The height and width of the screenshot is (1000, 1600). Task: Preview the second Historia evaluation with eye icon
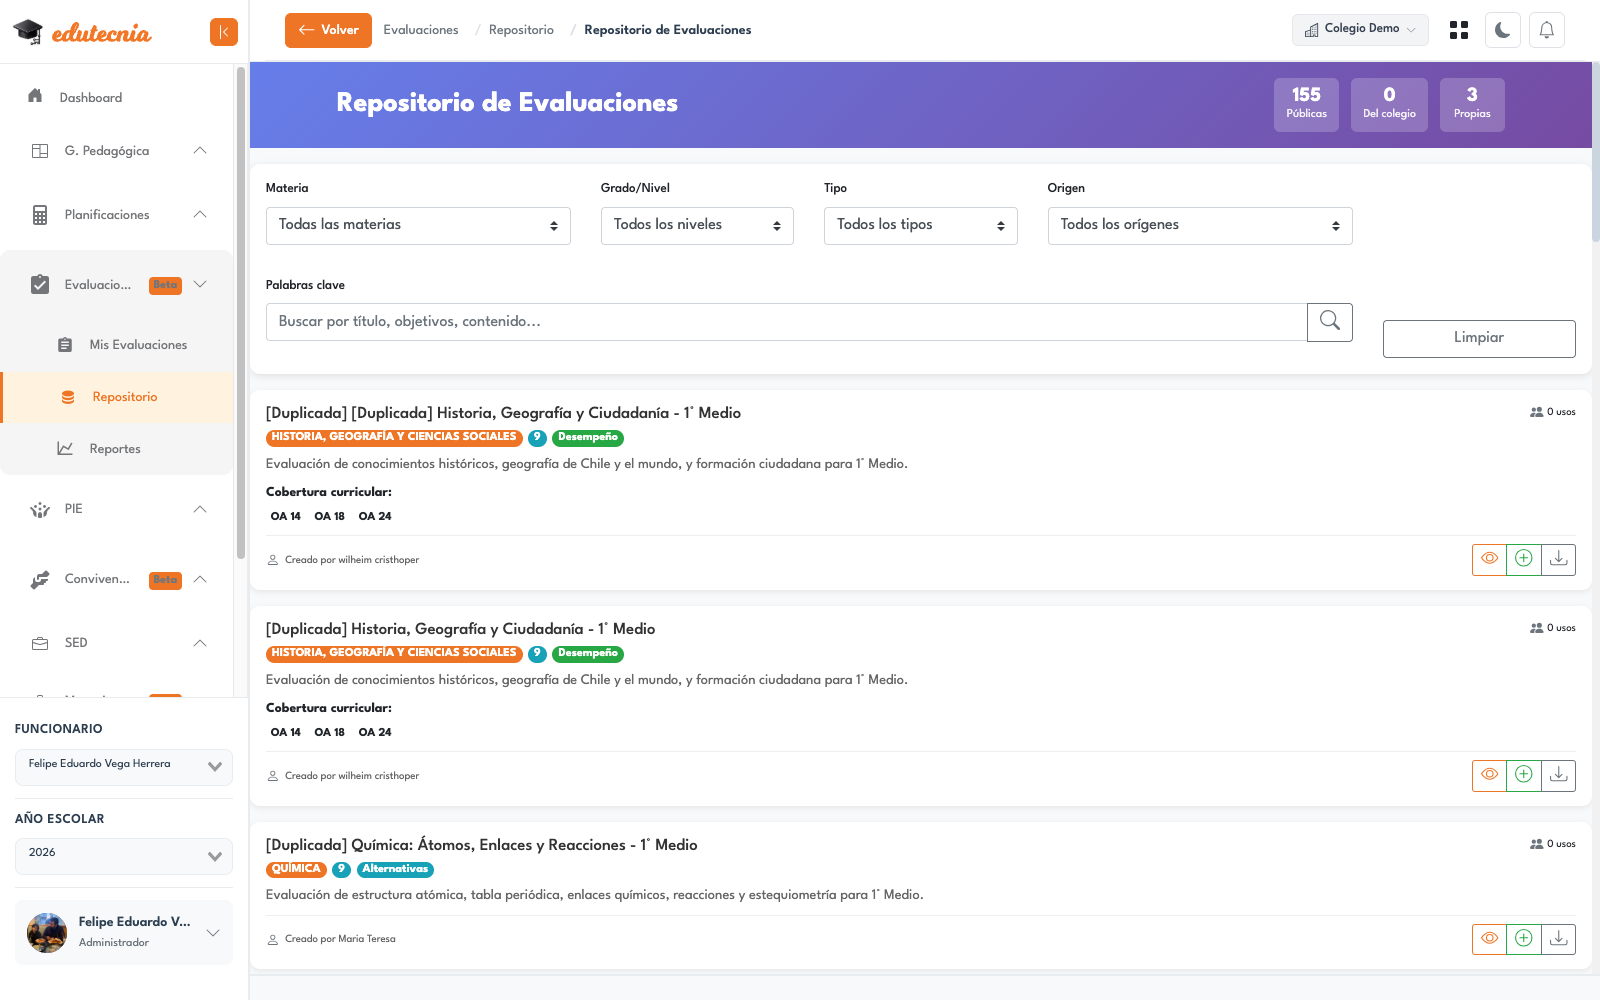point(1489,775)
